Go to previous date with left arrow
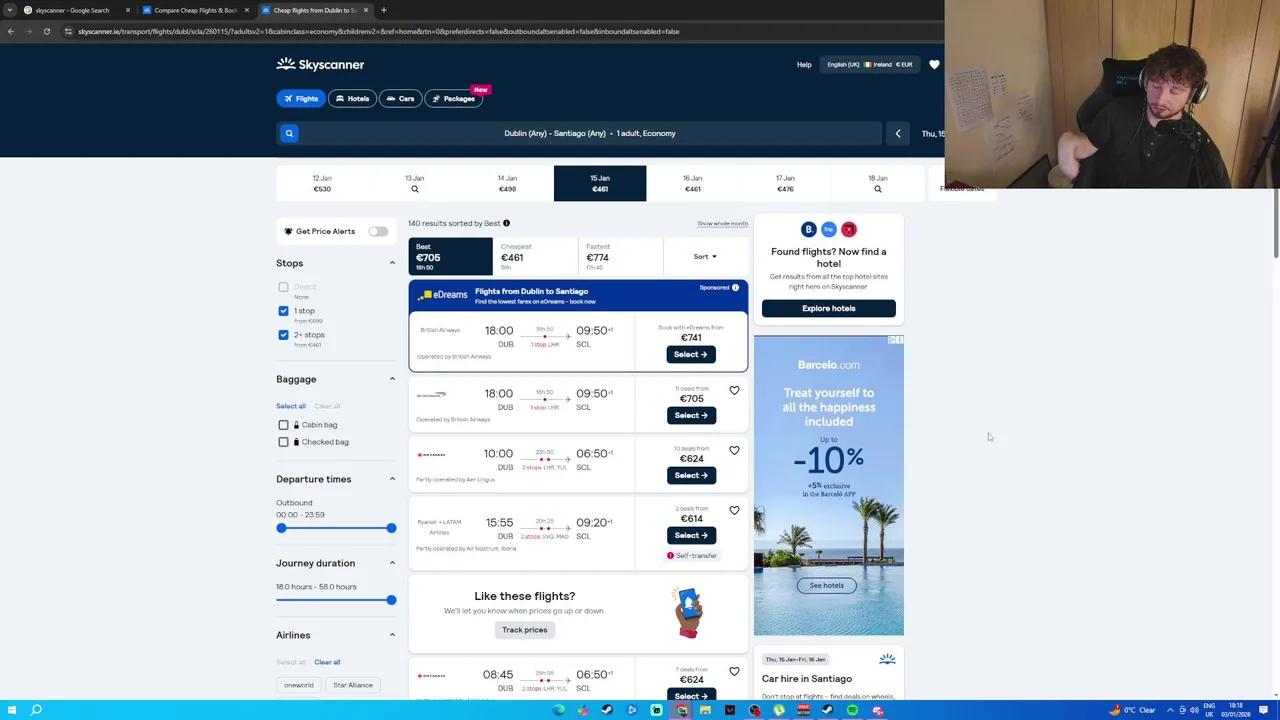 (898, 133)
